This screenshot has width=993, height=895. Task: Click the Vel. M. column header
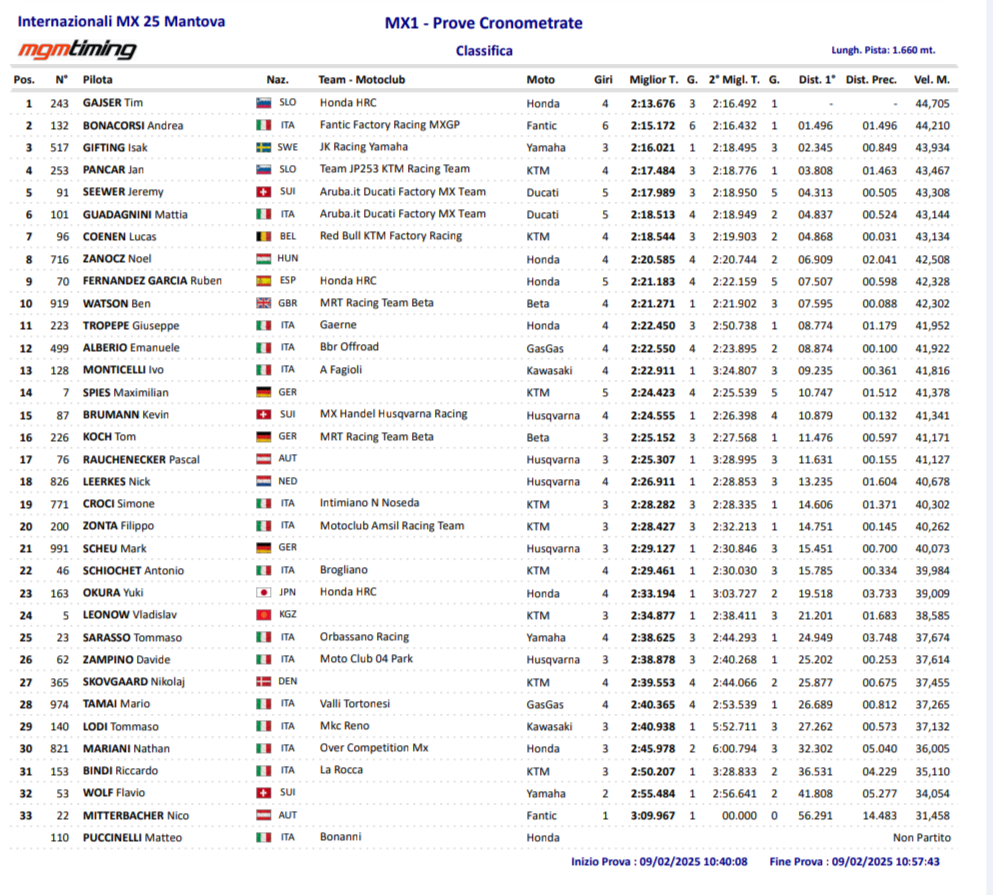click(x=931, y=80)
